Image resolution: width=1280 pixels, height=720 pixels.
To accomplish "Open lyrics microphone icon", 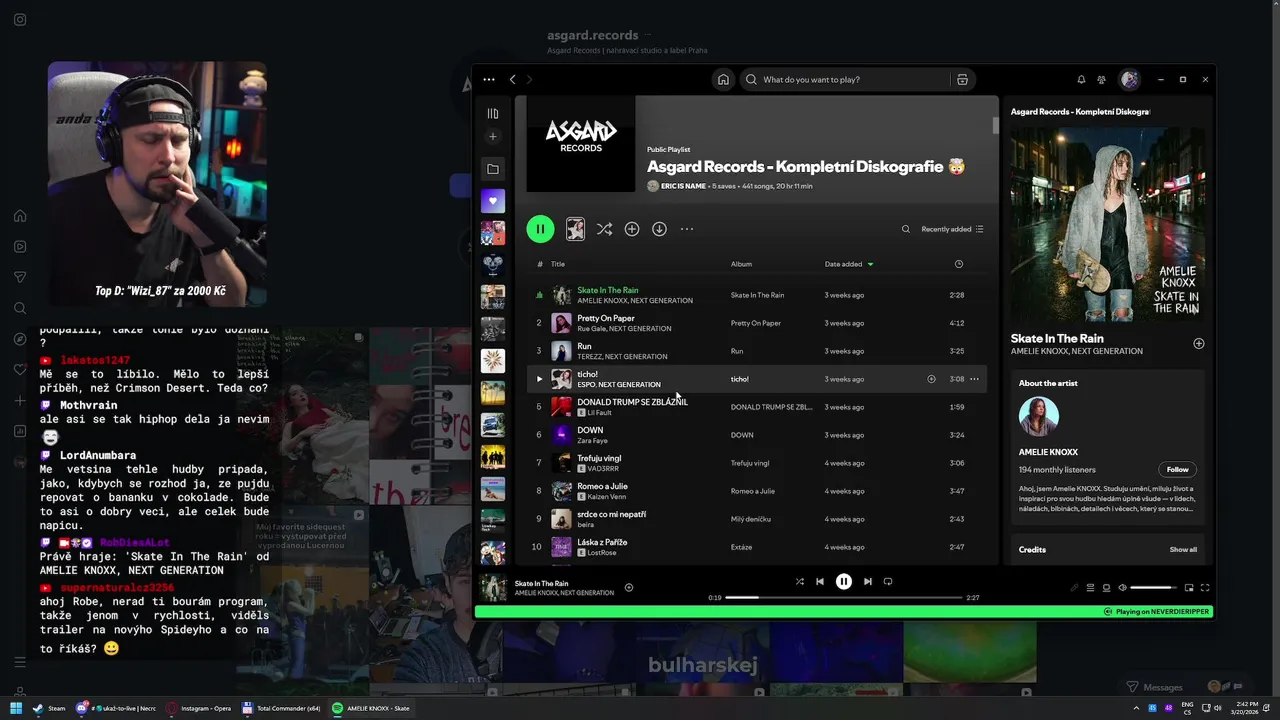I will tap(1075, 588).
